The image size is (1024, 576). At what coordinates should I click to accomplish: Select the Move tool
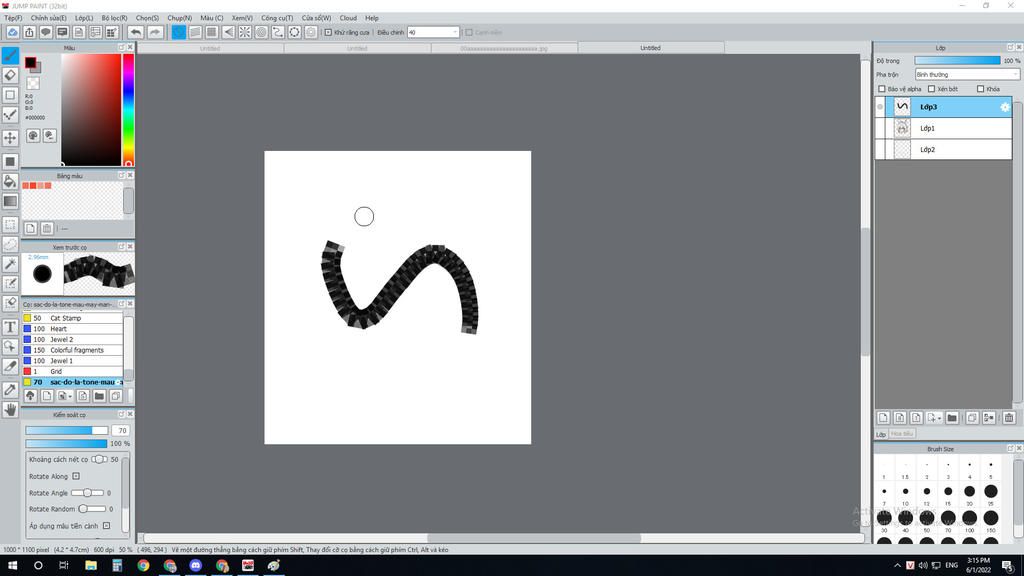pyautogui.click(x=10, y=138)
